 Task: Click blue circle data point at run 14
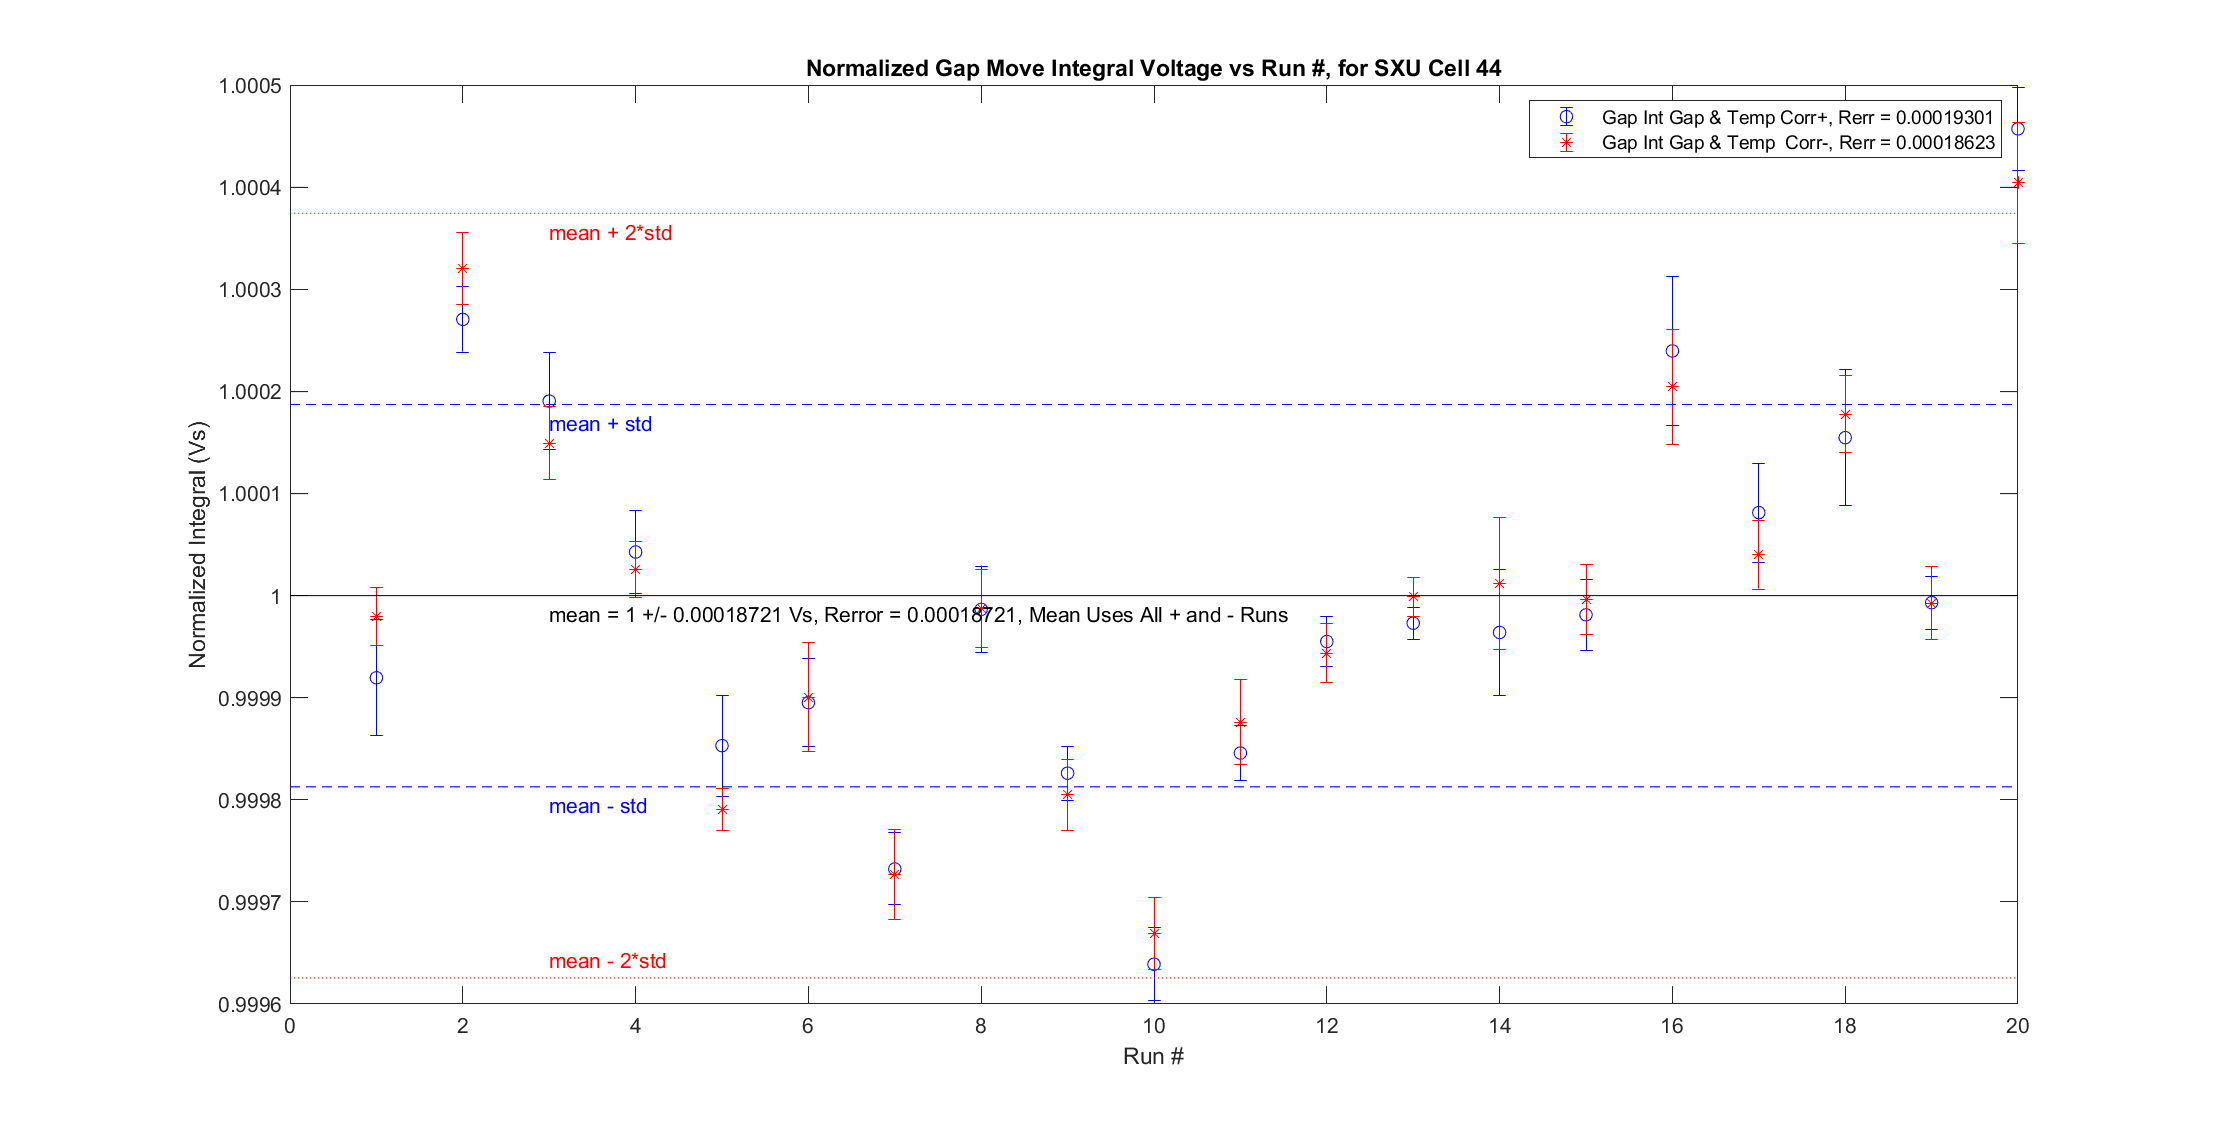click(x=1499, y=633)
